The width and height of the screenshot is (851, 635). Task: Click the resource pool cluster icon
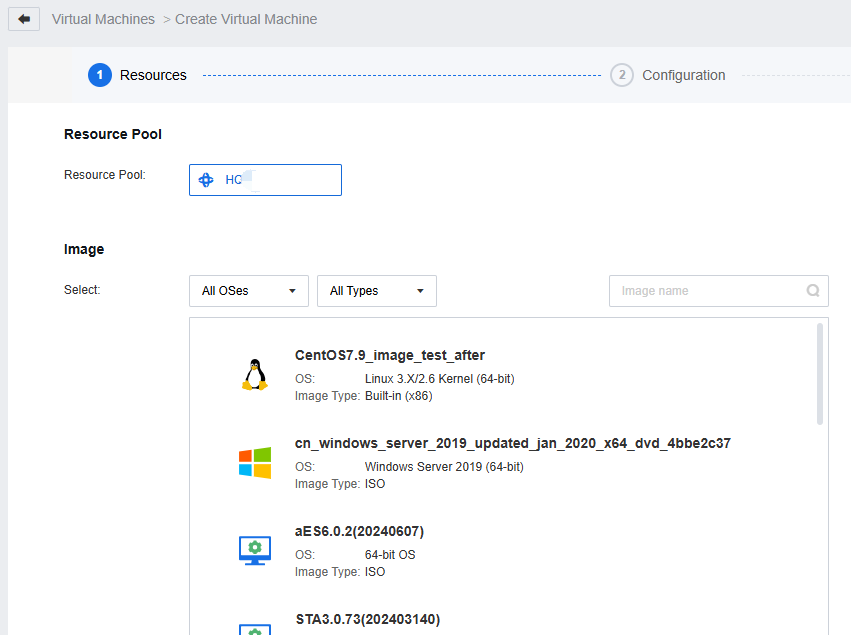coord(206,180)
